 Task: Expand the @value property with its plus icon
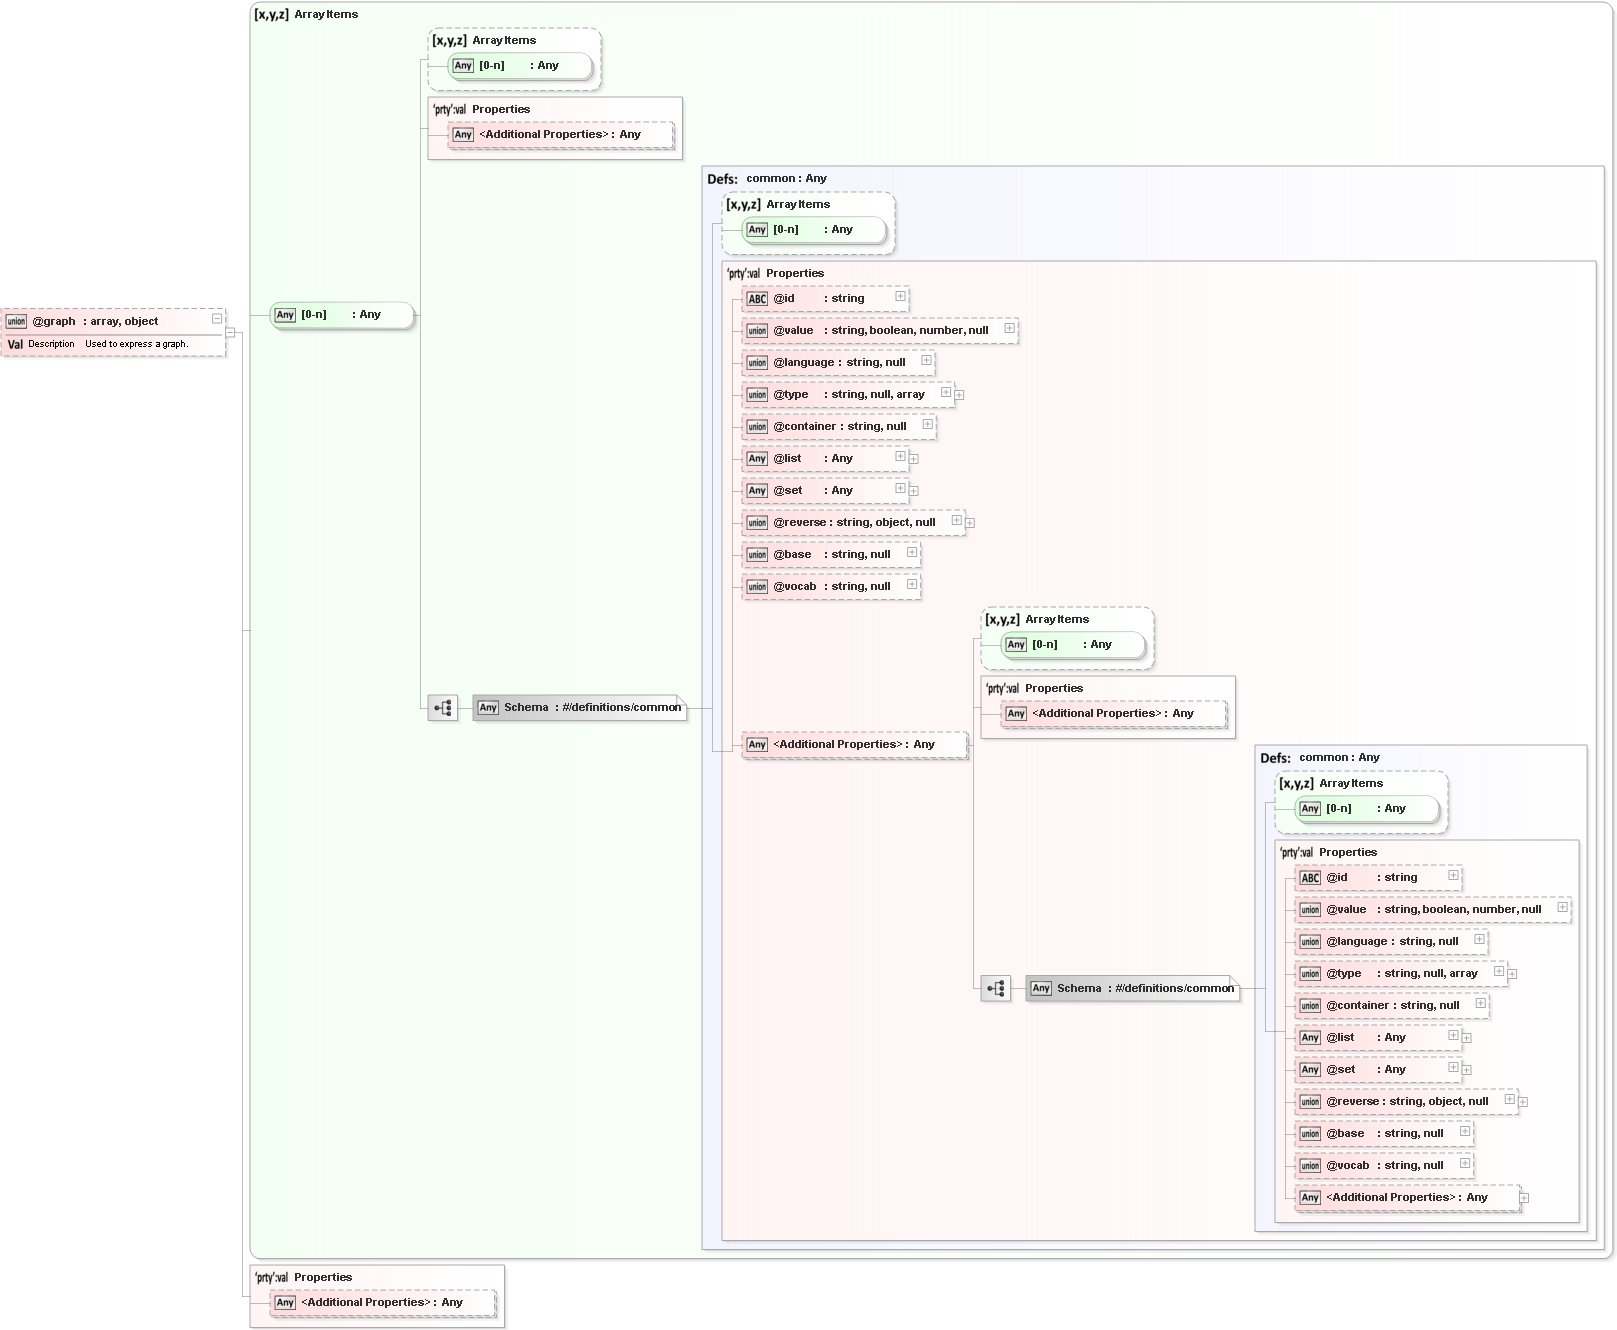point(1010,330)
